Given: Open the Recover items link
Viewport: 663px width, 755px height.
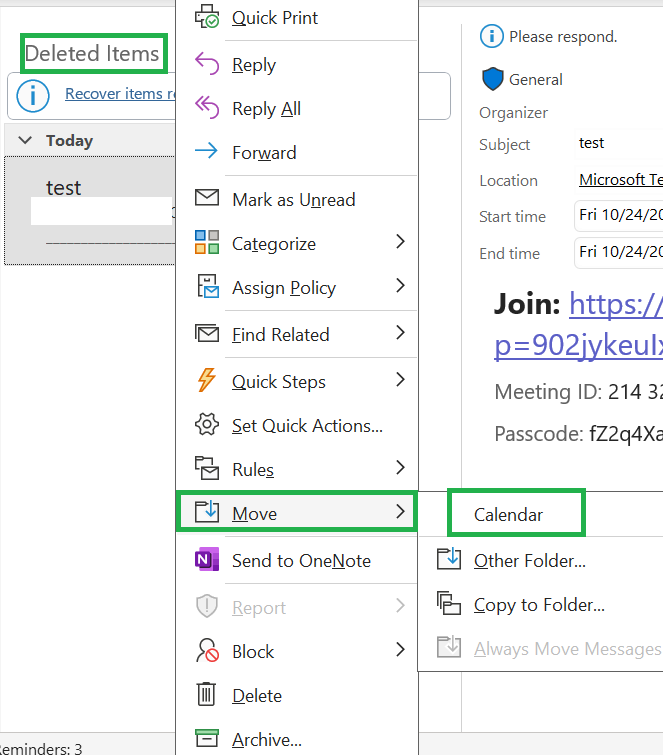Looking at the screenshot, I should tap(120, 93).
